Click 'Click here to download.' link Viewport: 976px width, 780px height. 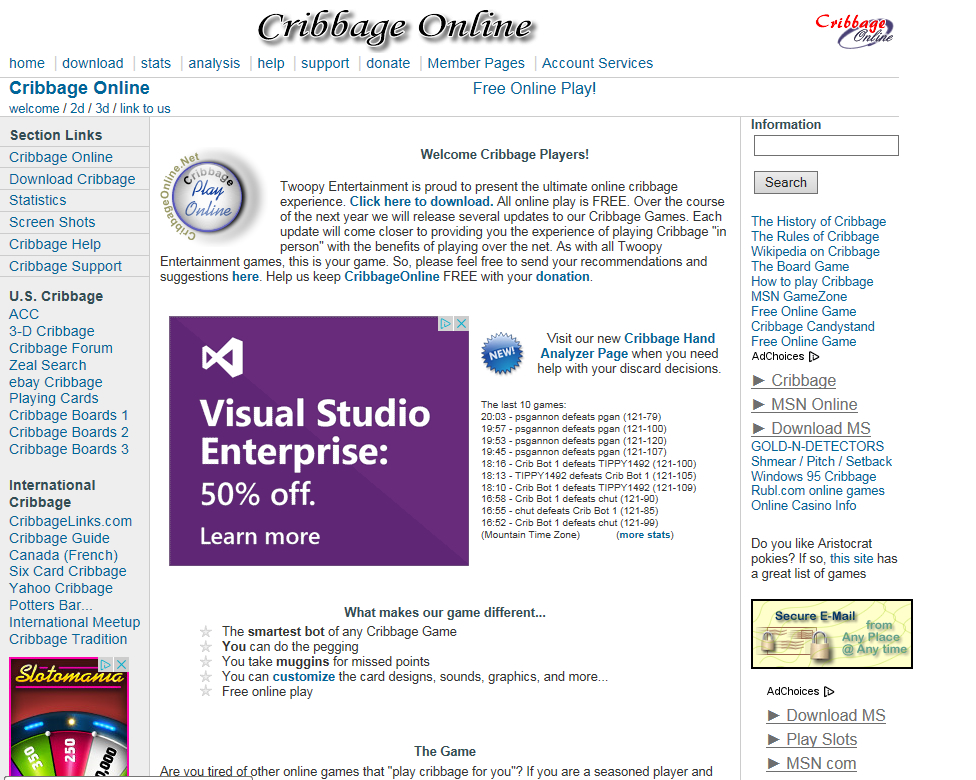[x=421, y=202]
